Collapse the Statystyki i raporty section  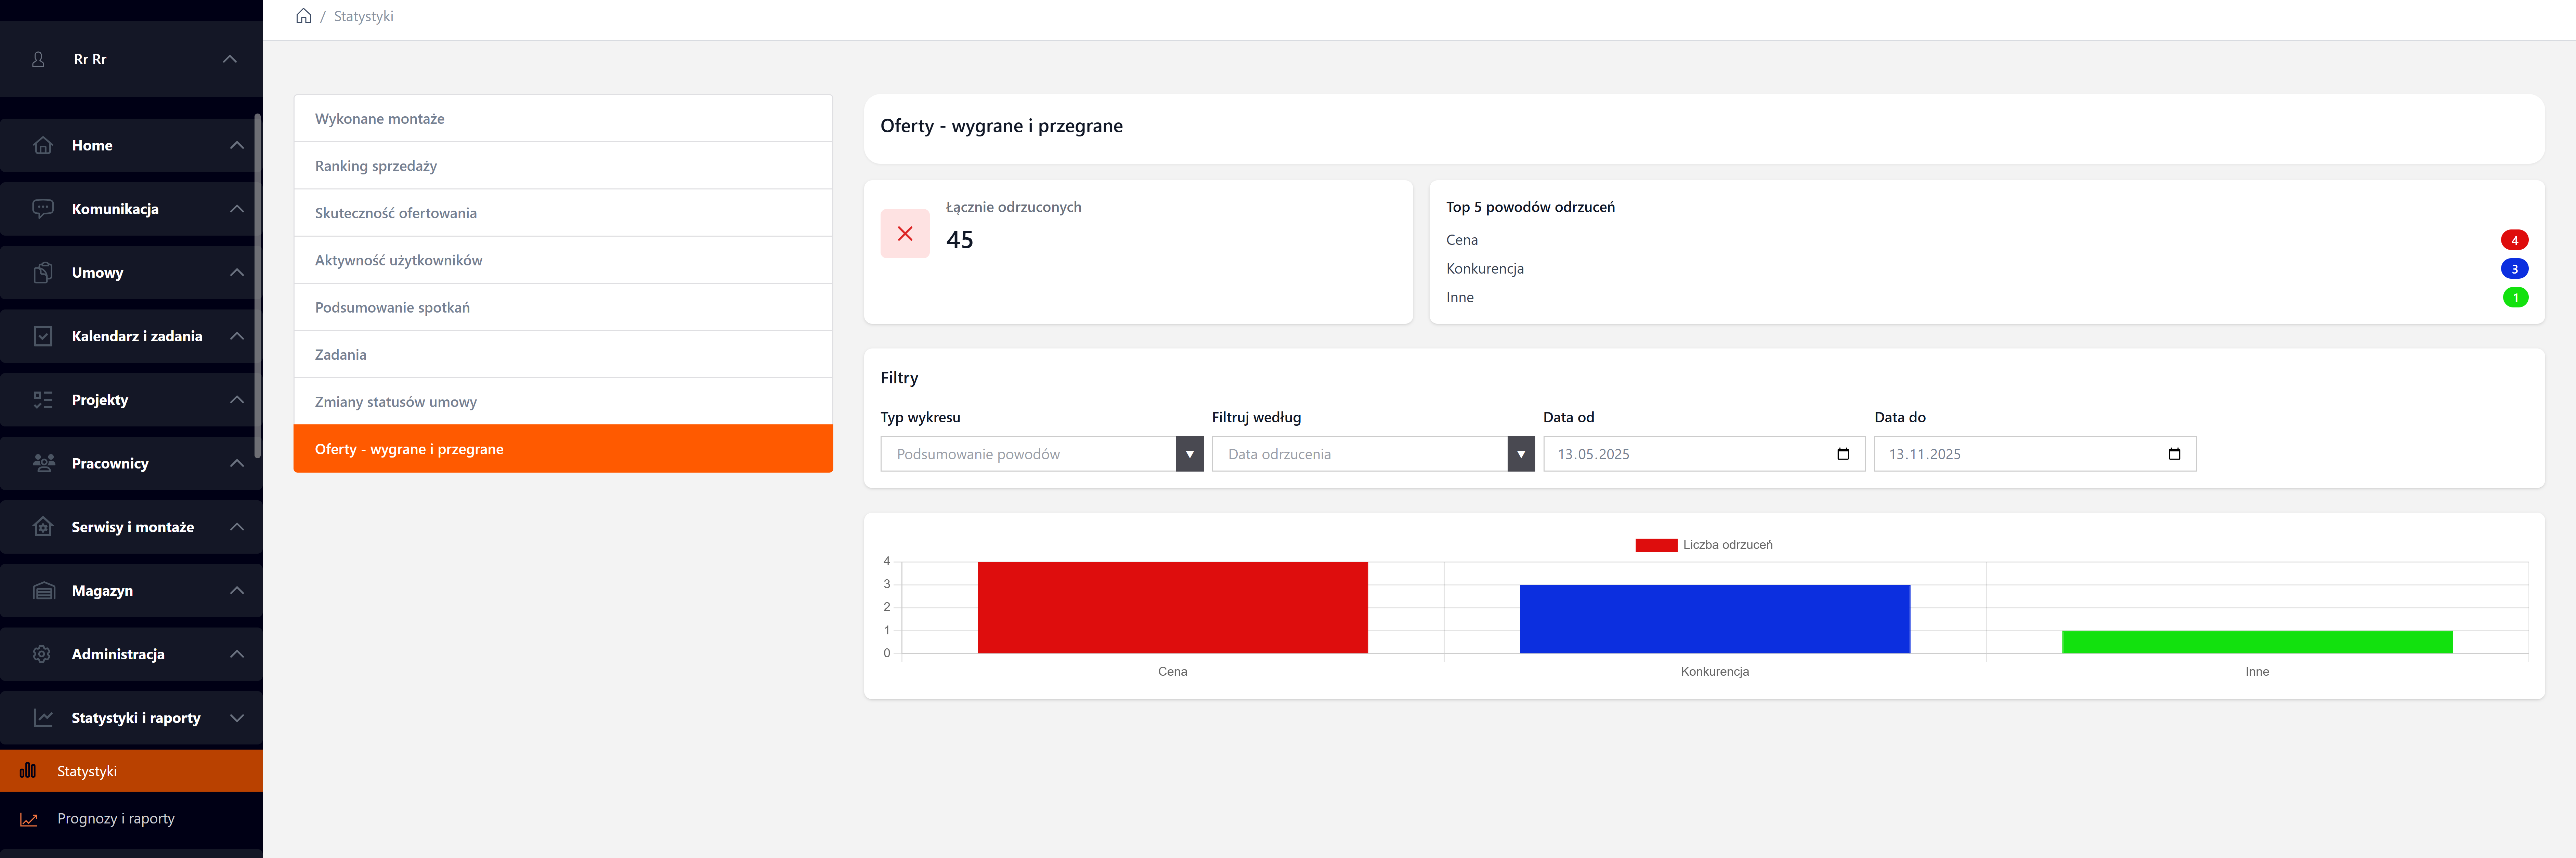point(237,718)
